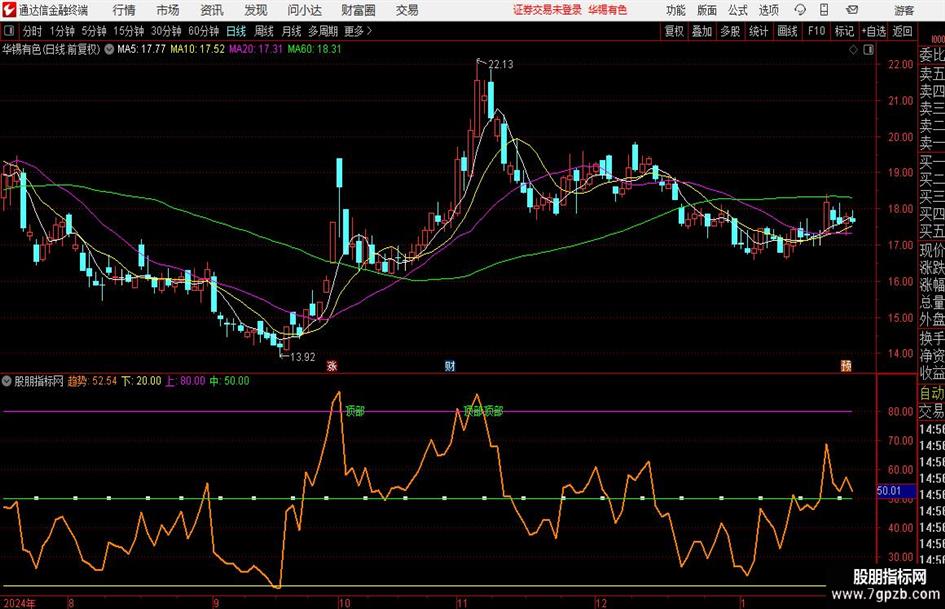The image size is (945, 609).
Task: Click the 上: 80.00 indicator value
Action: tap(185, 380)
